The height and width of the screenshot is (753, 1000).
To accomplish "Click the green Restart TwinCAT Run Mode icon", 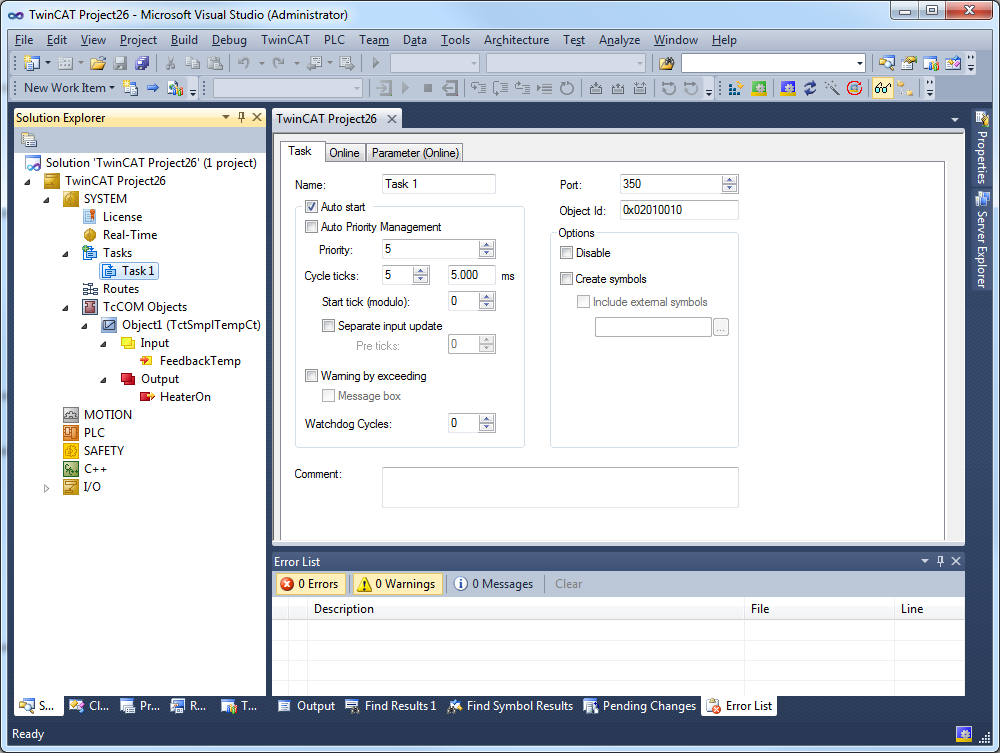I will [759, 88].
